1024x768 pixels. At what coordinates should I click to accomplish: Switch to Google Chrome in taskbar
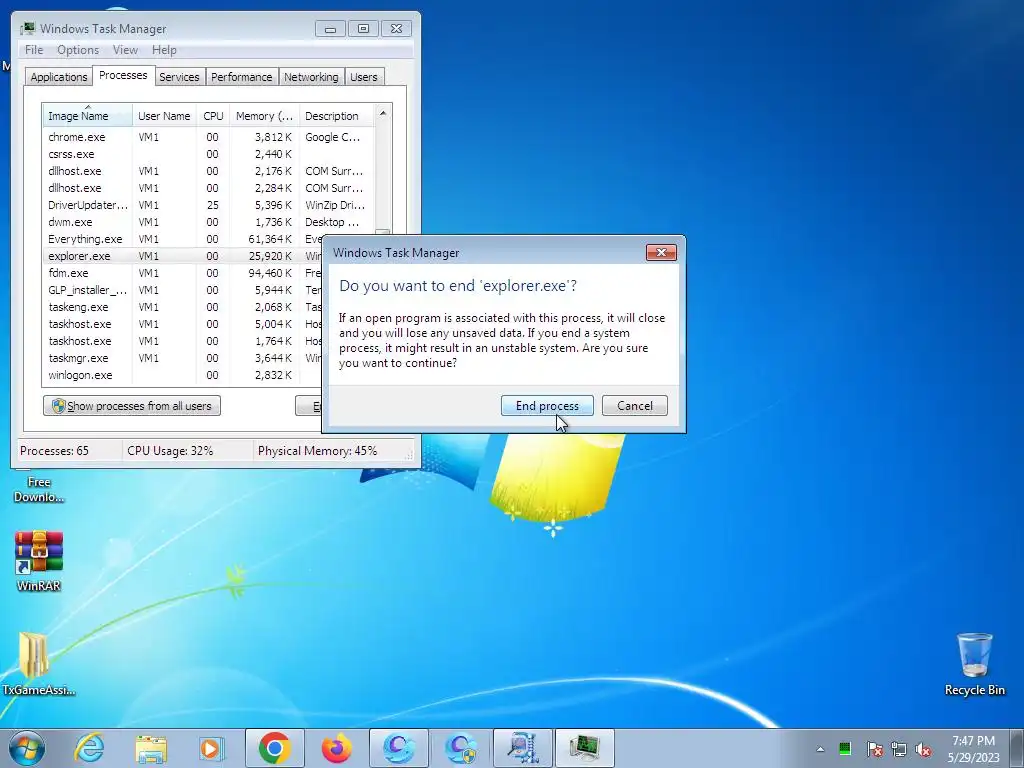274,748
